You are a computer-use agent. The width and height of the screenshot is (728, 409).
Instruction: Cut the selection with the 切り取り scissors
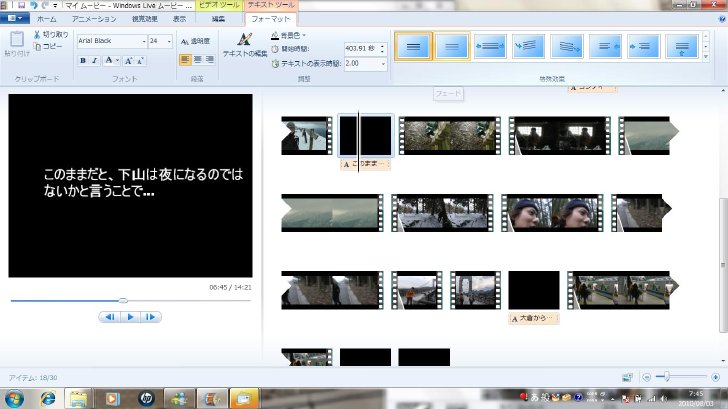51,34
